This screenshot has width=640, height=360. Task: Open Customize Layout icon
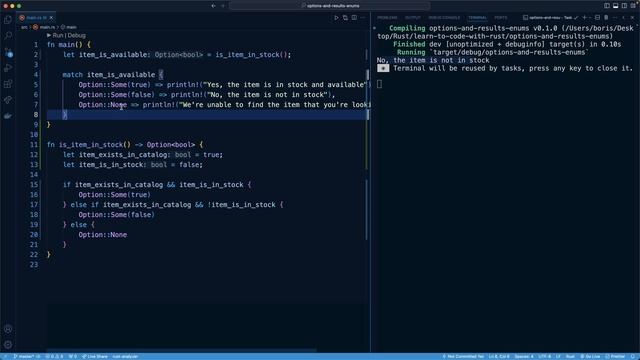click(x=633, y=6)
